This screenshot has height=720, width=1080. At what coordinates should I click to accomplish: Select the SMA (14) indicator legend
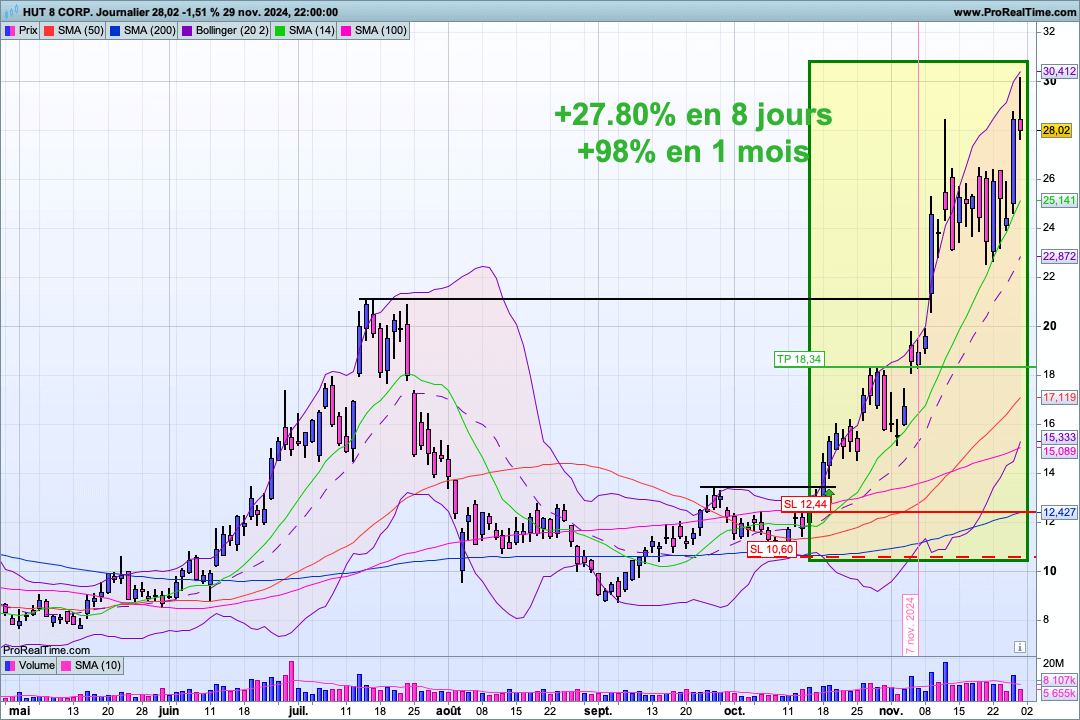click(304, 30)
